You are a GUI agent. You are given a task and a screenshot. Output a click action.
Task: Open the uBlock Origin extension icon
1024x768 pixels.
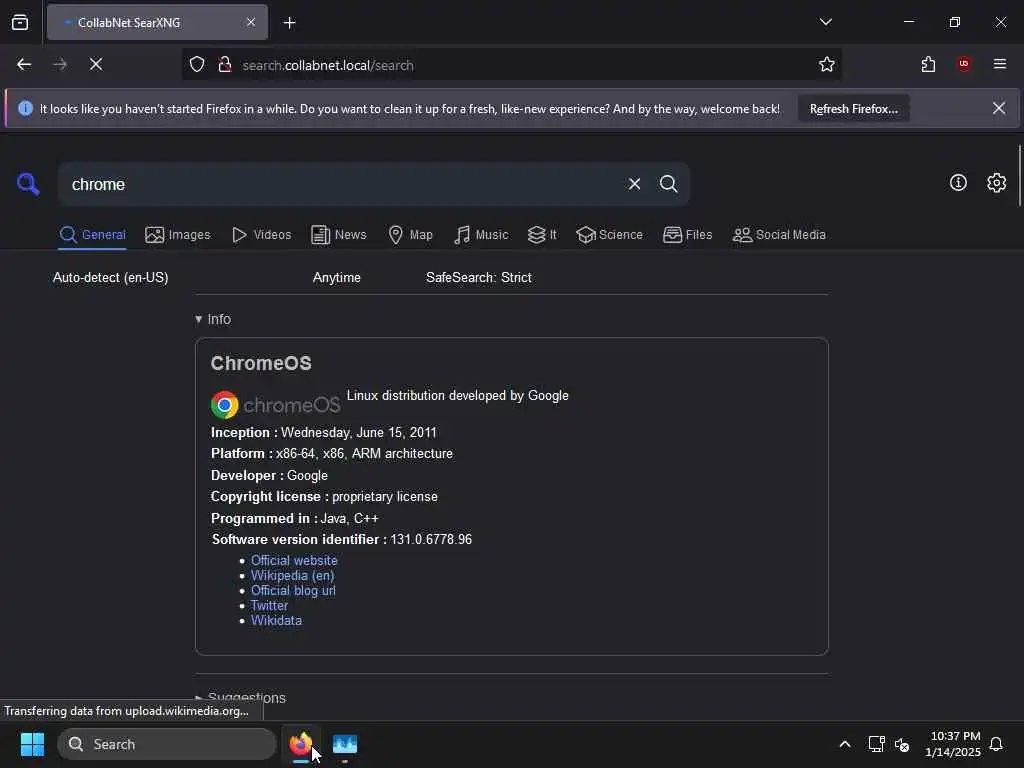click(964, 63)
